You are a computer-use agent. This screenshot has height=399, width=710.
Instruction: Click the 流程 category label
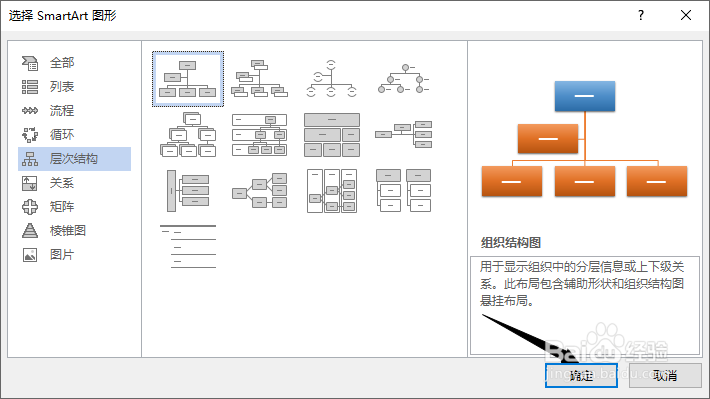click(x=62, y=111)
